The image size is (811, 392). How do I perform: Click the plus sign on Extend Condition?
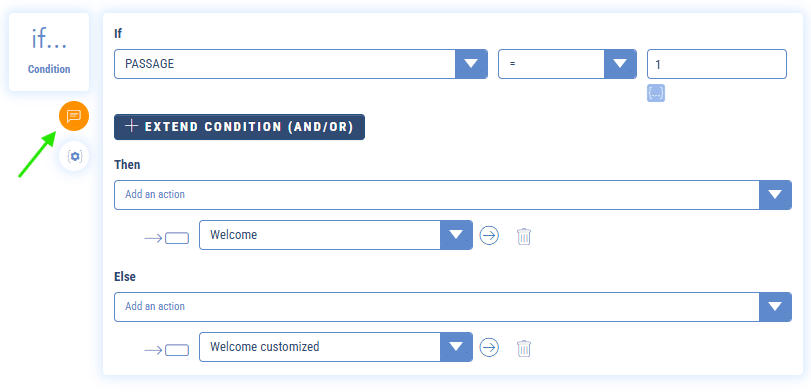pos(132,126)
